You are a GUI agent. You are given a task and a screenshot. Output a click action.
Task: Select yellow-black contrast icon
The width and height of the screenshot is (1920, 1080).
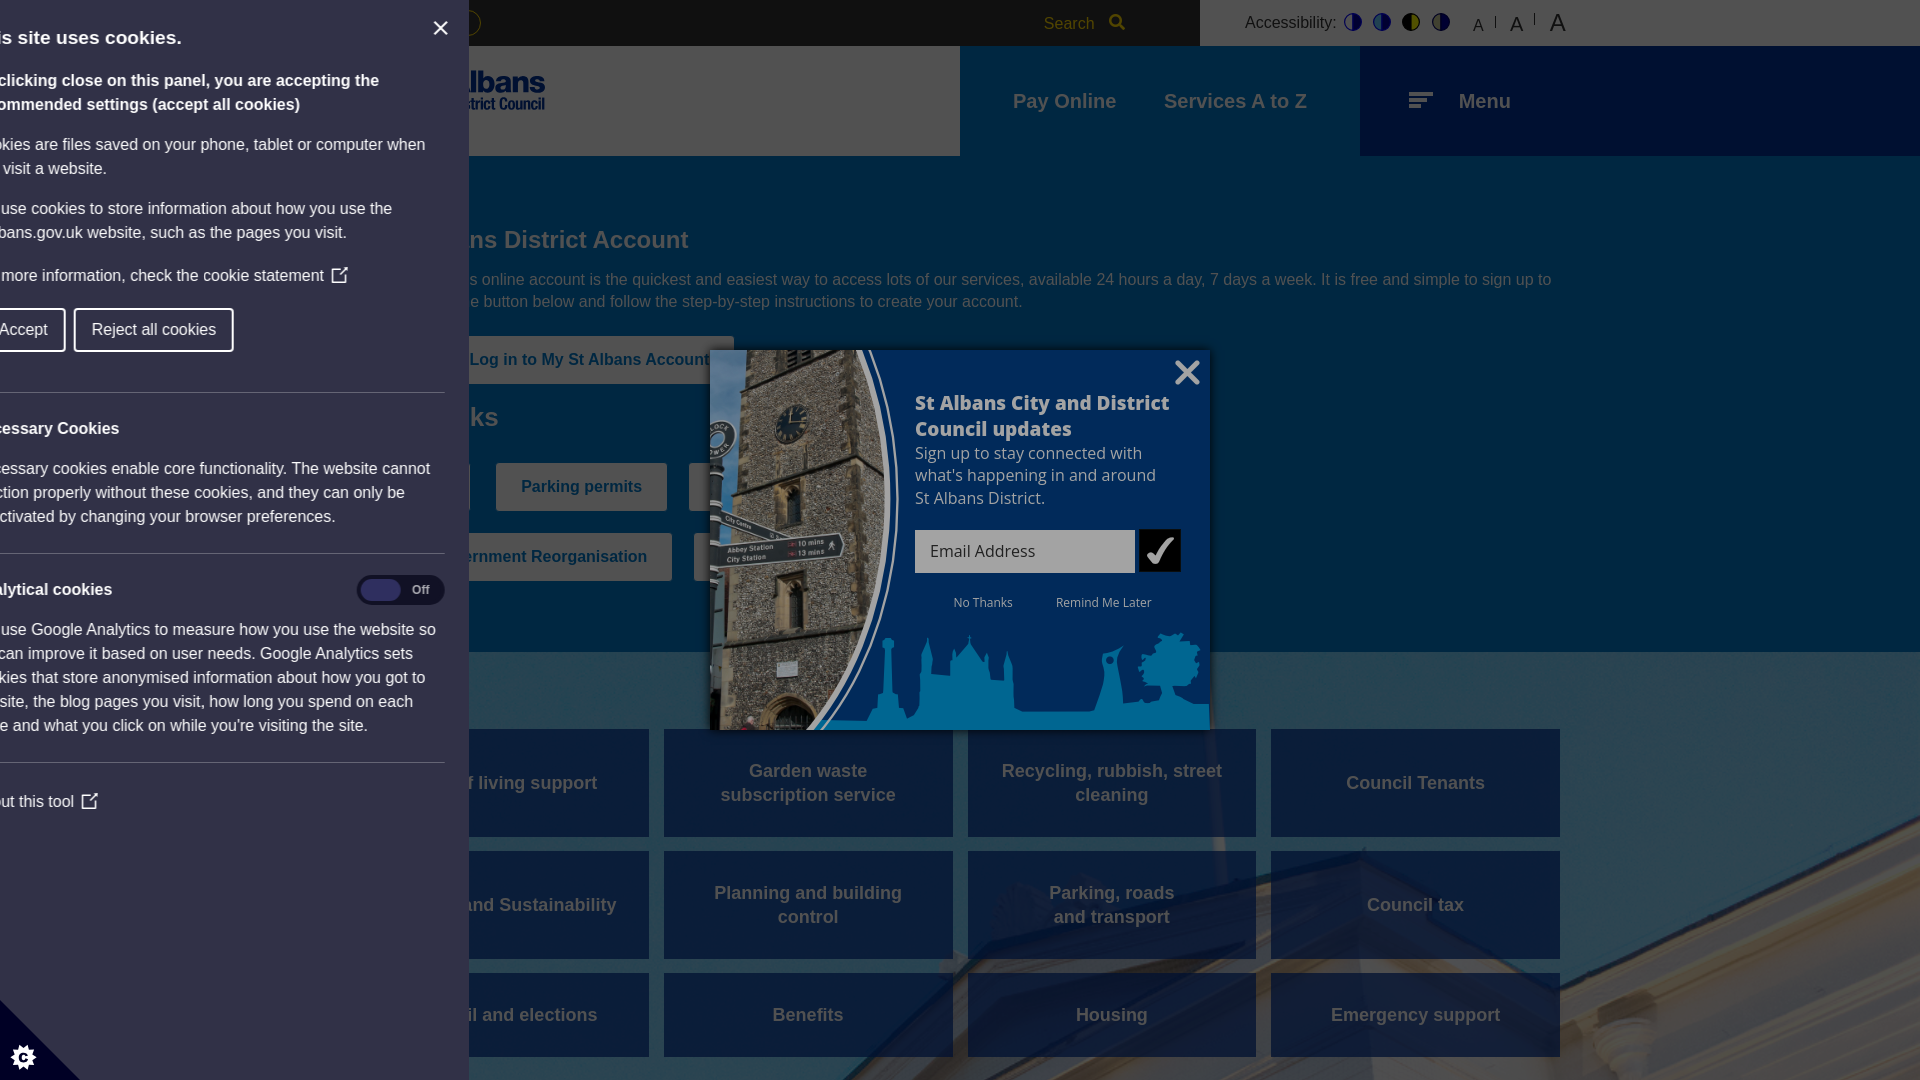(x=1411, y=22)
